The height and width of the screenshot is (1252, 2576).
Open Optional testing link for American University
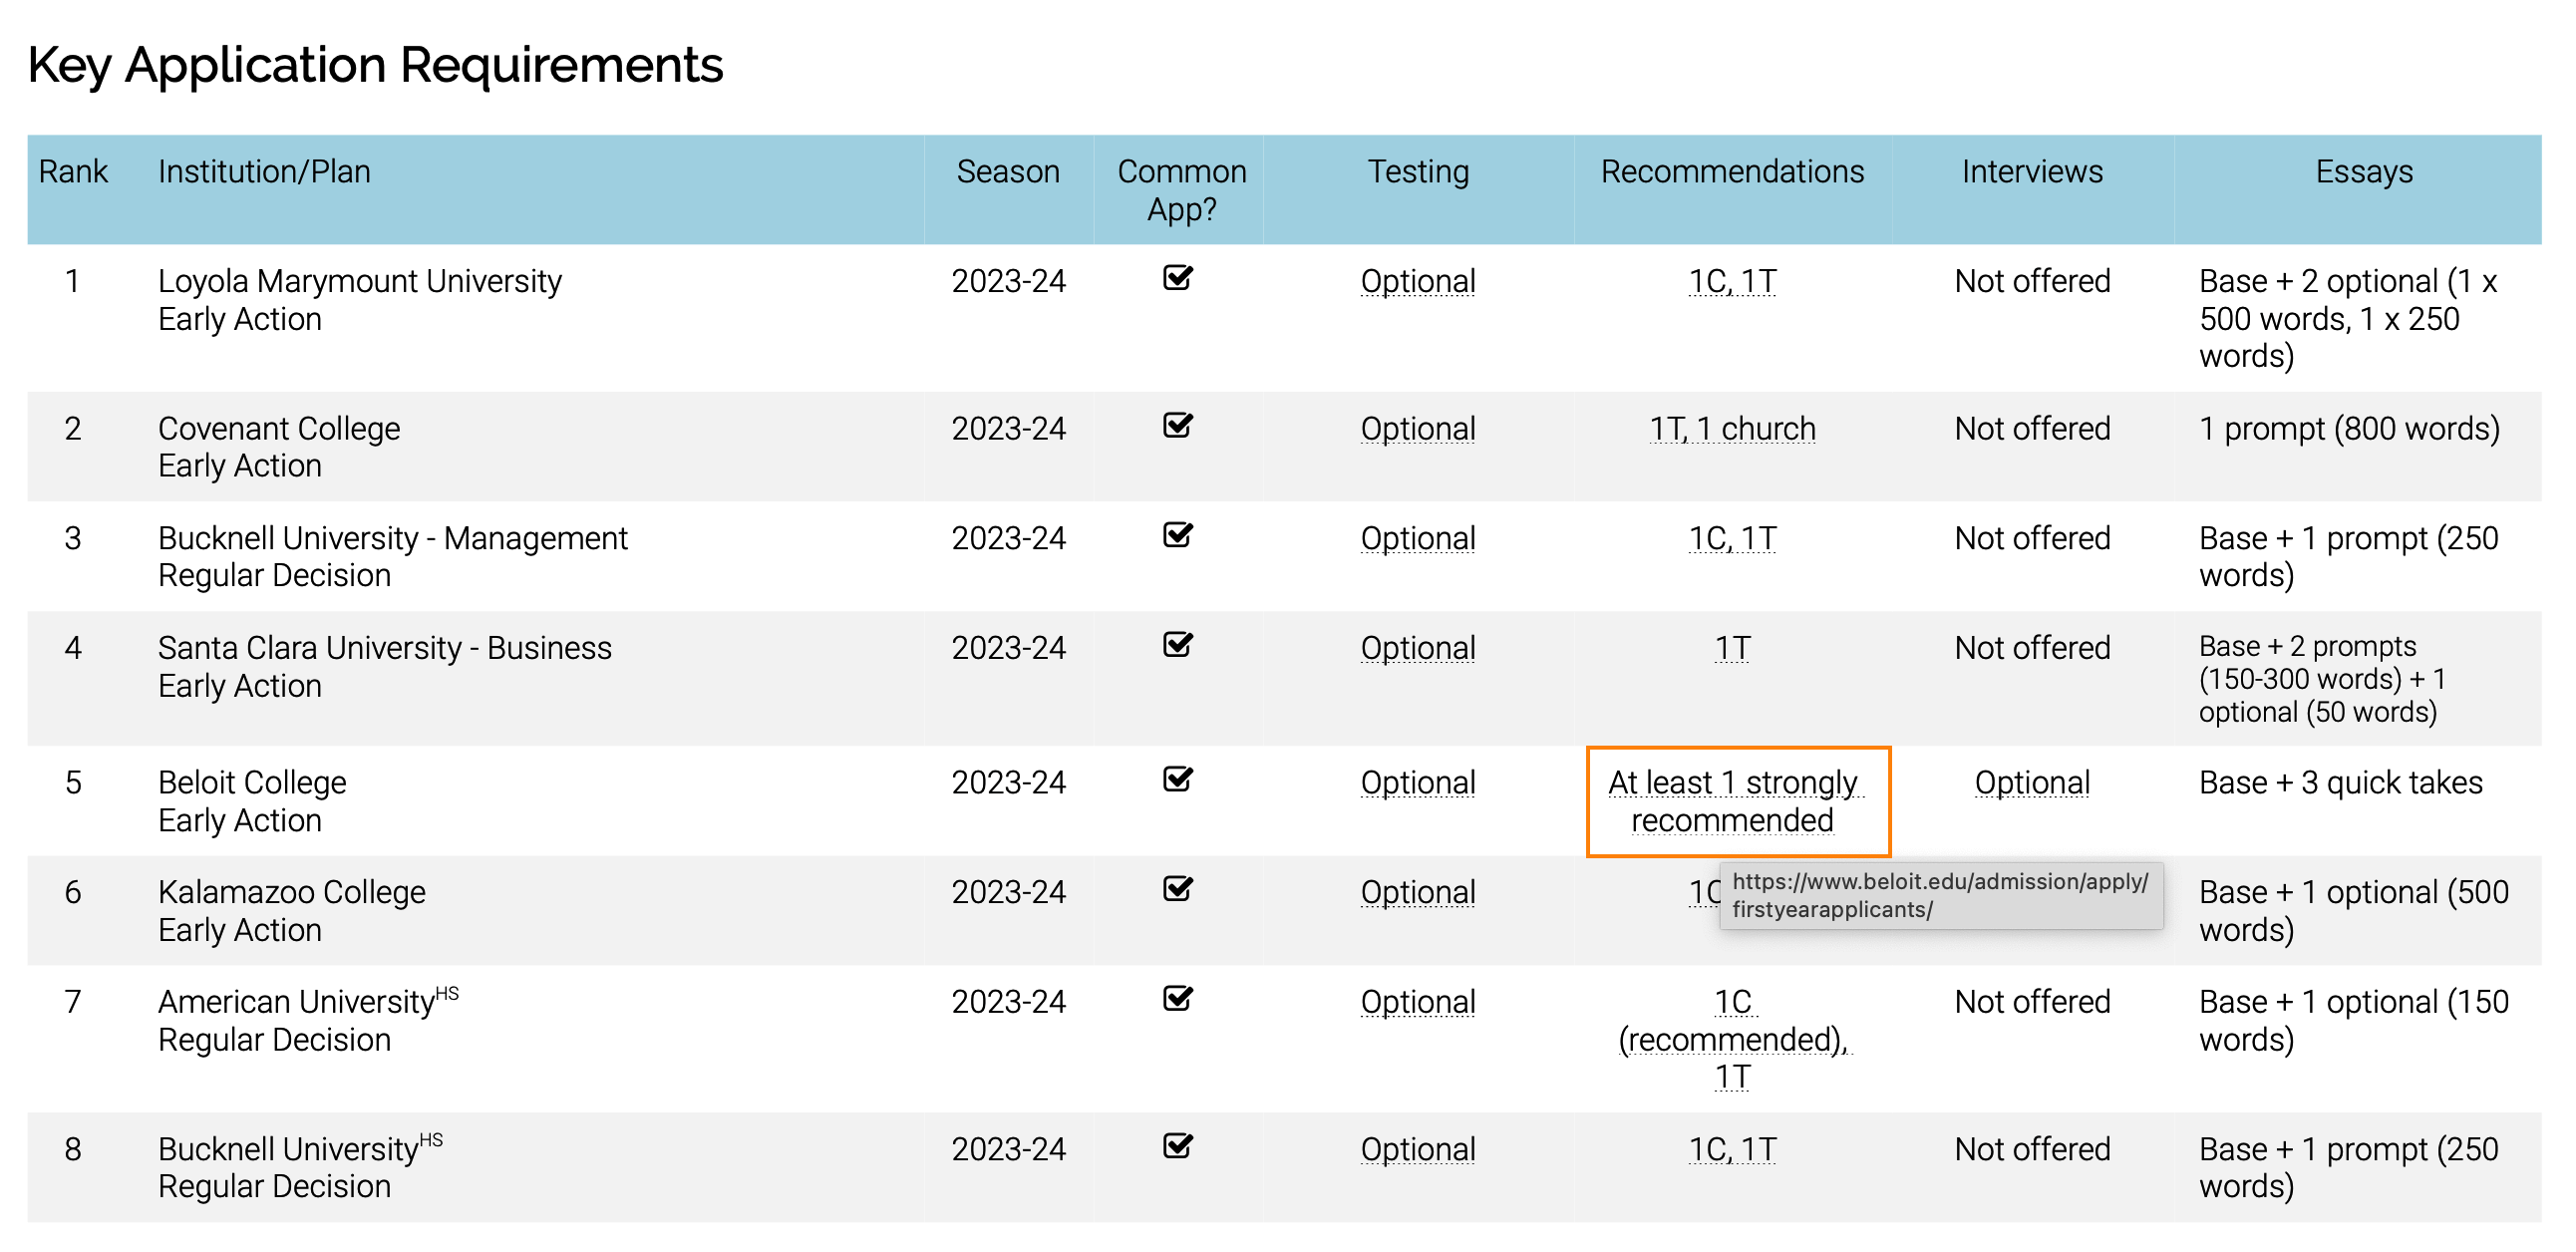click(1418, 1002)
